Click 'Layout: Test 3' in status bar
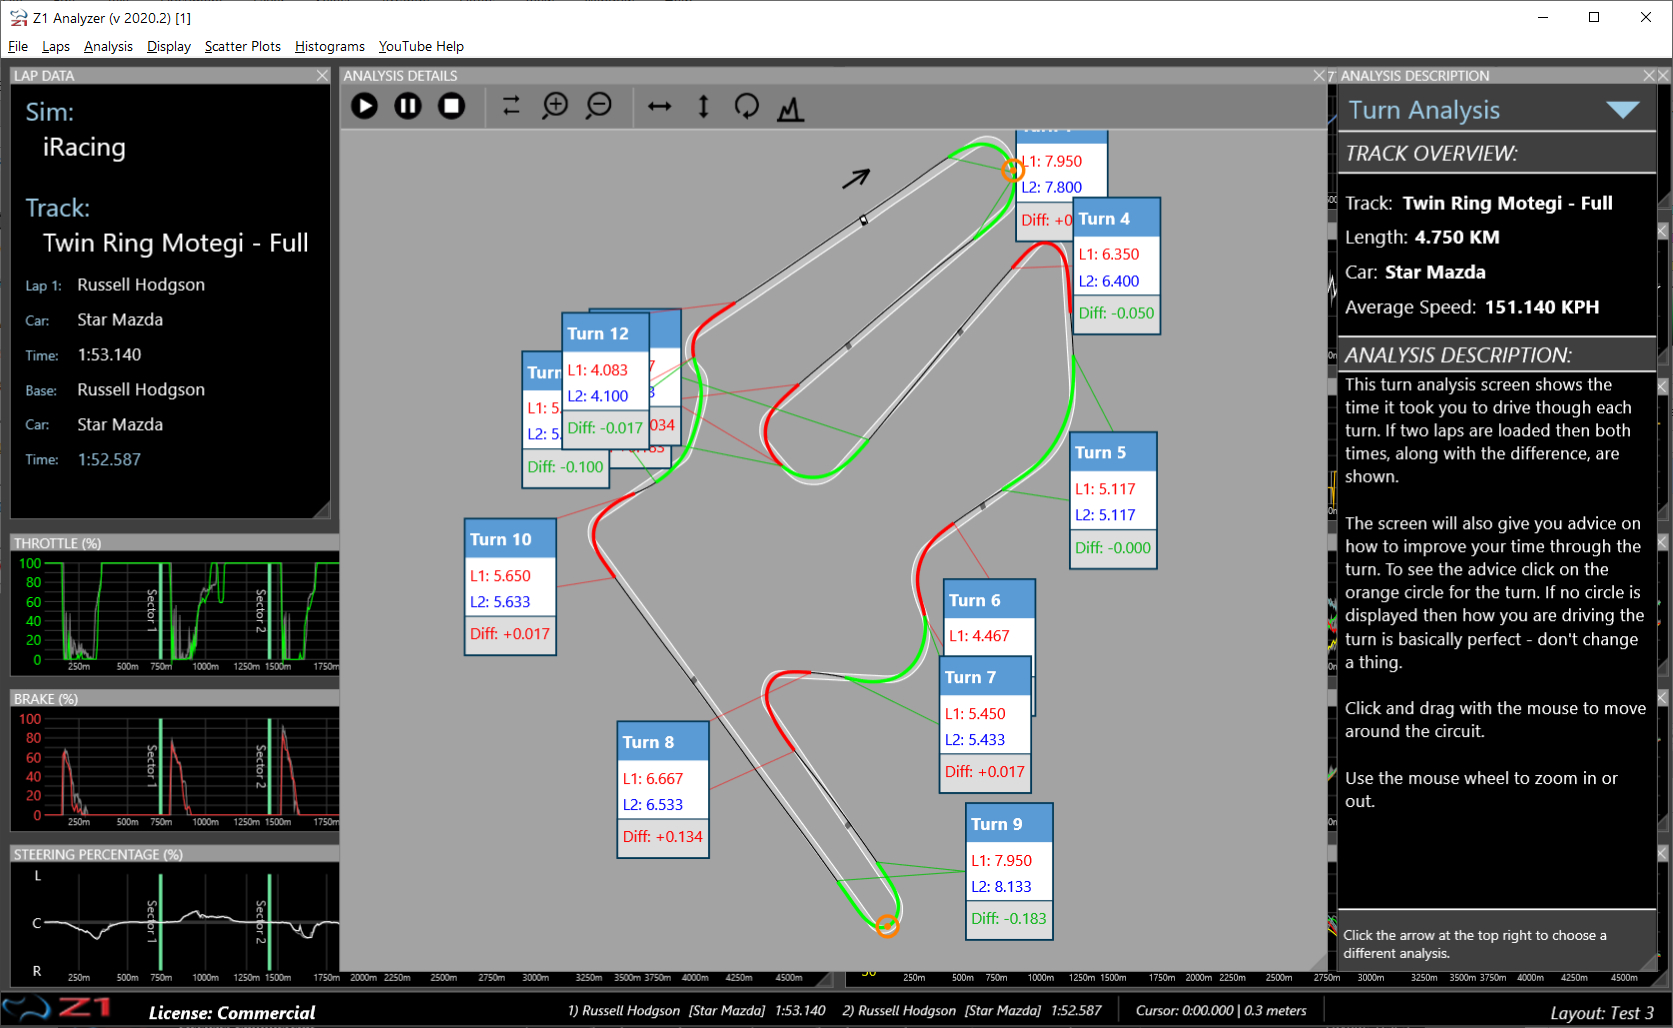This screenshot has width=1673, height=1028. pyautogui.click(x=1602, y=1013)
